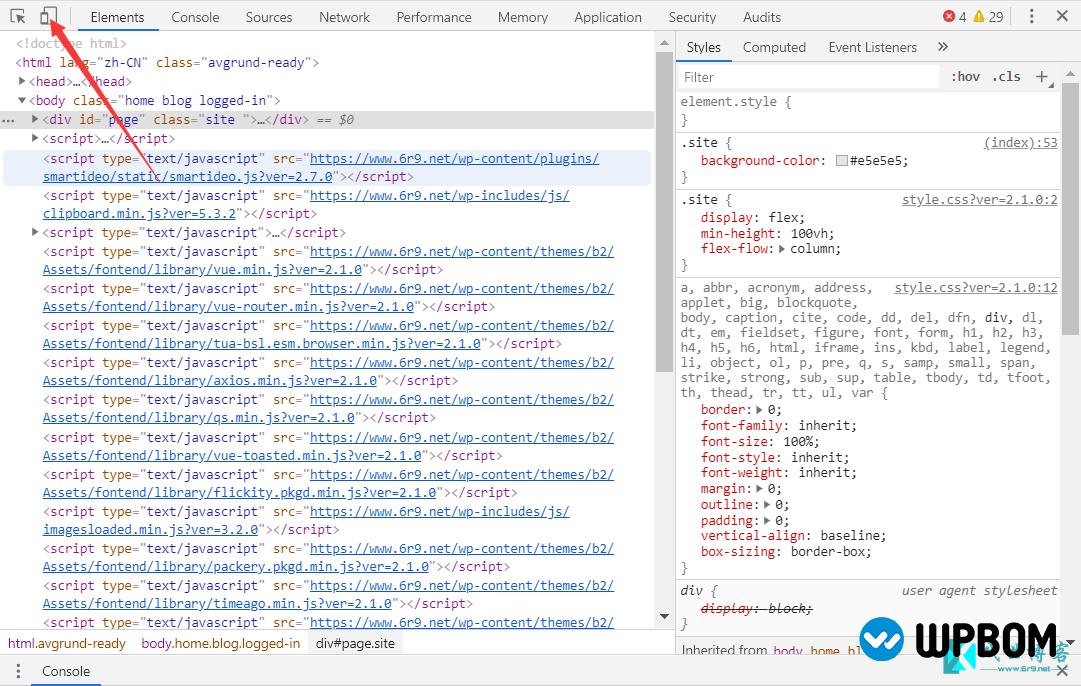Expand the border shorthand triangle
This screenshot has height=686, width=1081.
pyautogui.click(x=760, y=410)
